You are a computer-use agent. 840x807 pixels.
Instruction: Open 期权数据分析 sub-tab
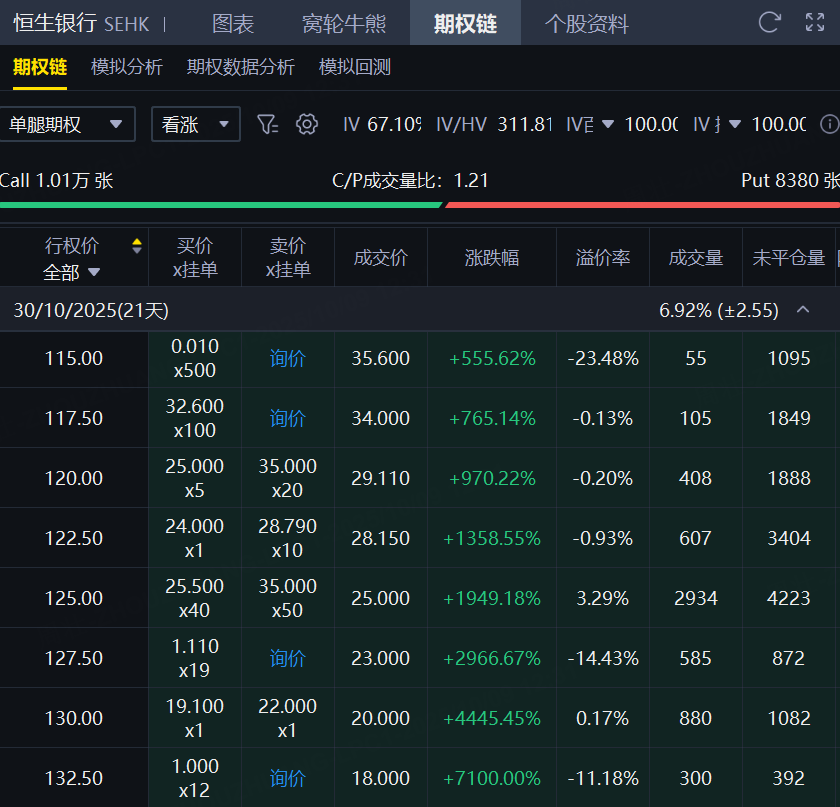point(240,67)
